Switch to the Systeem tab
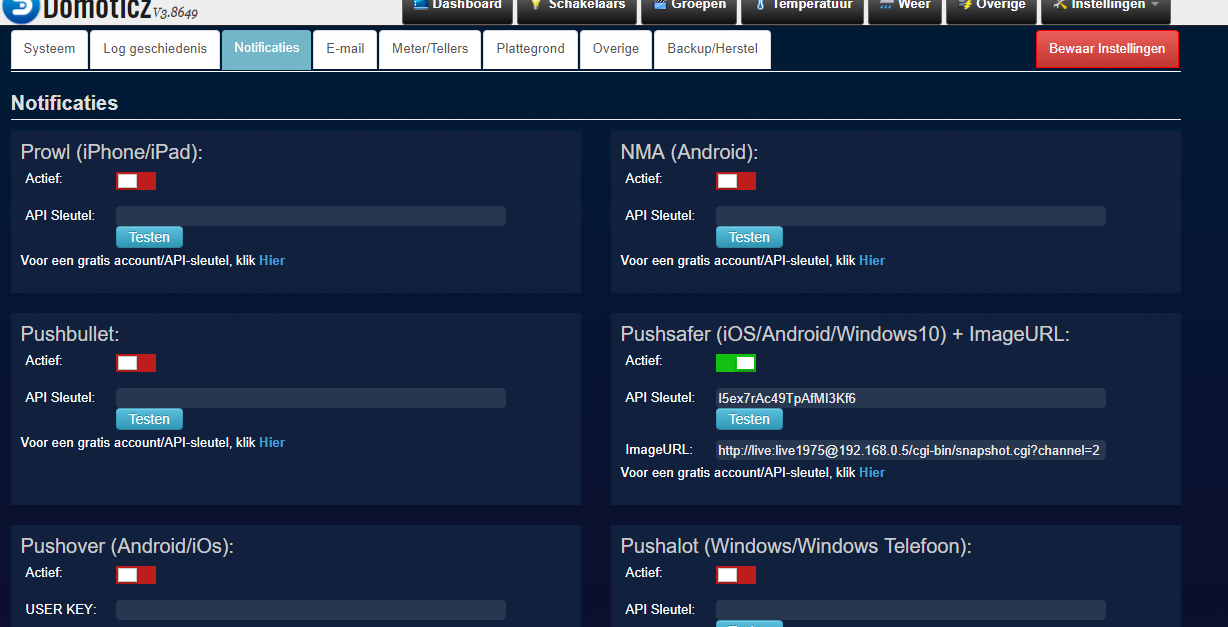The image size is (1228, 627). [x=49, y=49]
